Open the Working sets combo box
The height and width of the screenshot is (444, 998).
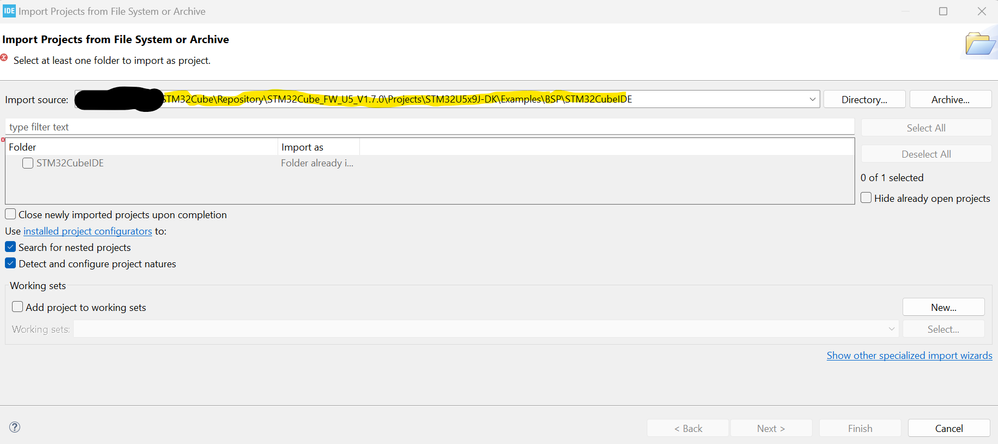tap(486, 329)
